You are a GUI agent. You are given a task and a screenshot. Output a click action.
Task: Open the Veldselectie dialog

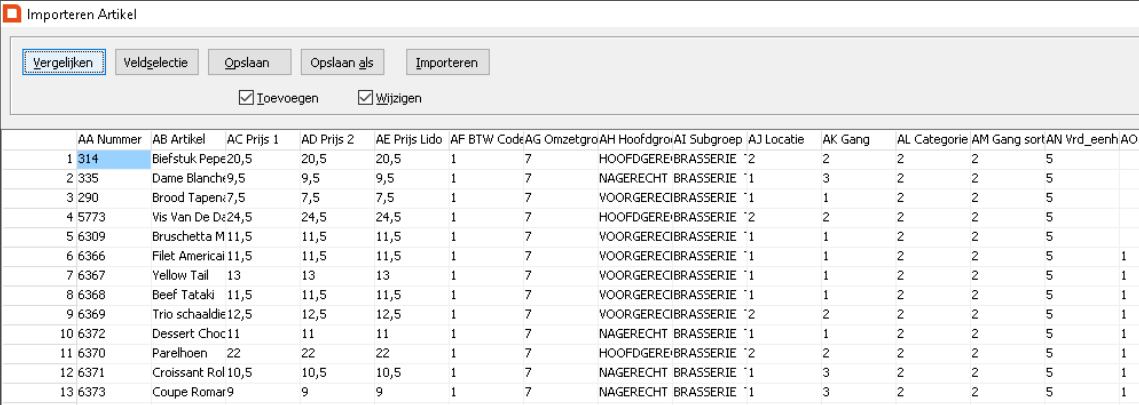pos(157,62)
